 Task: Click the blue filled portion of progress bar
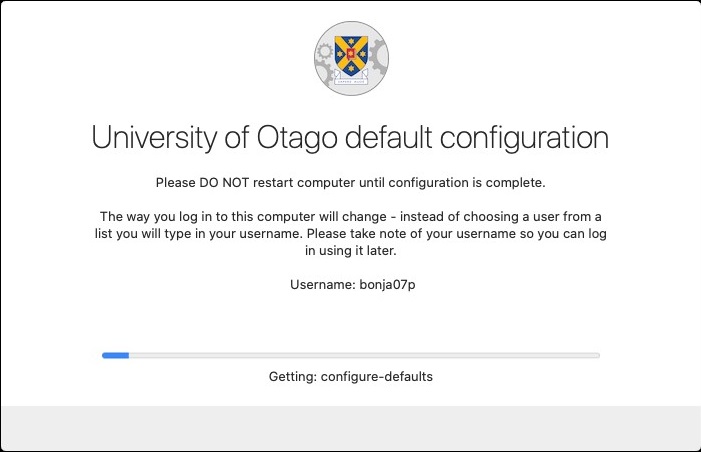pos(115,354)
